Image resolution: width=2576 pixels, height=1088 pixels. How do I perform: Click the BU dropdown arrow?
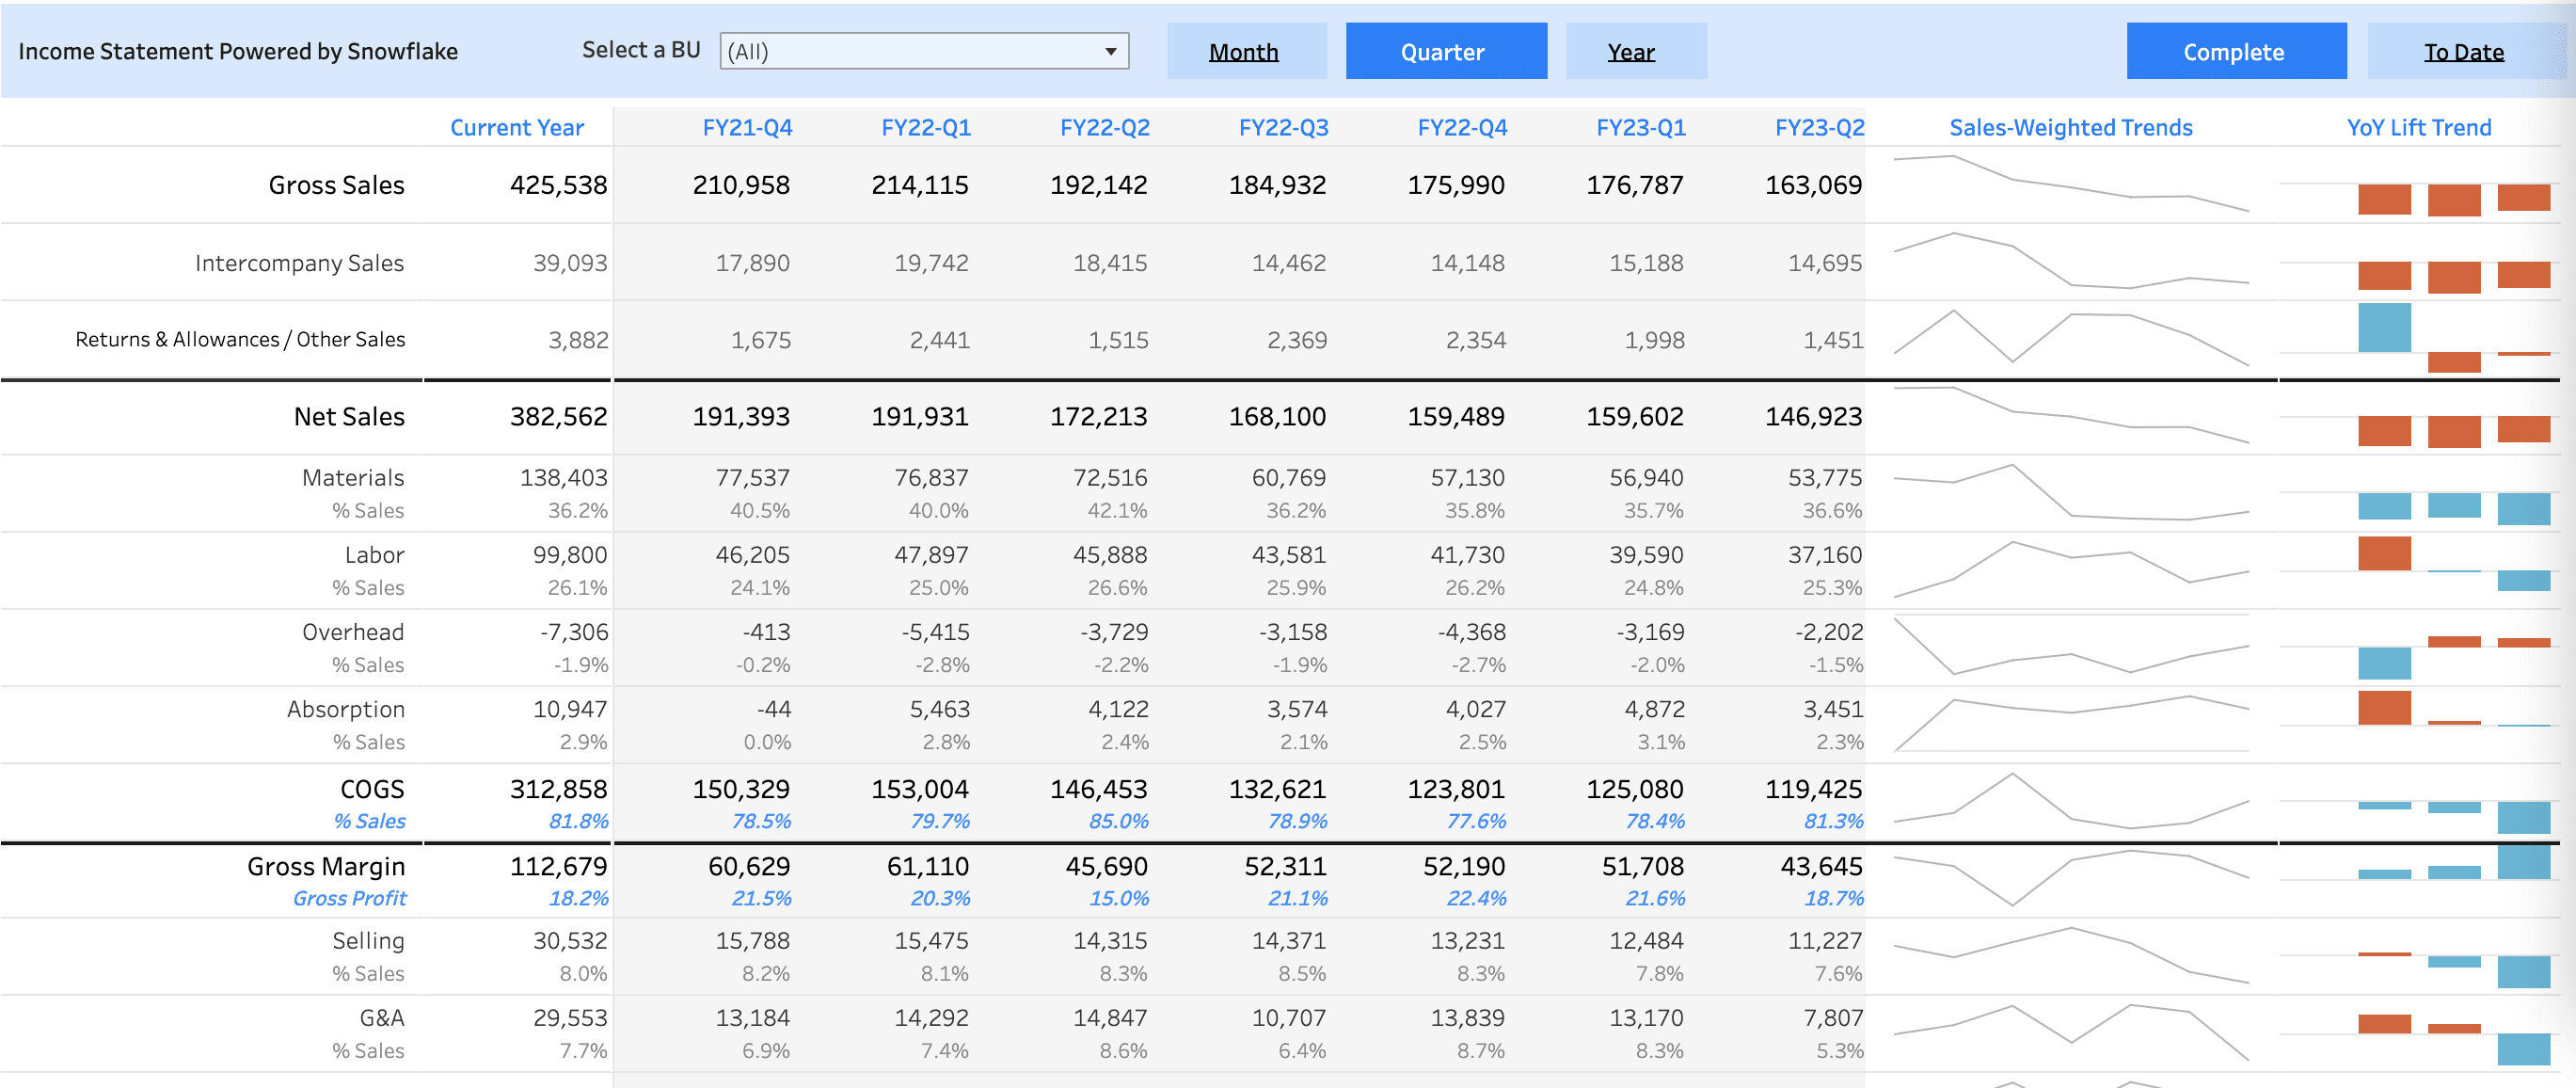point(1110,52)
